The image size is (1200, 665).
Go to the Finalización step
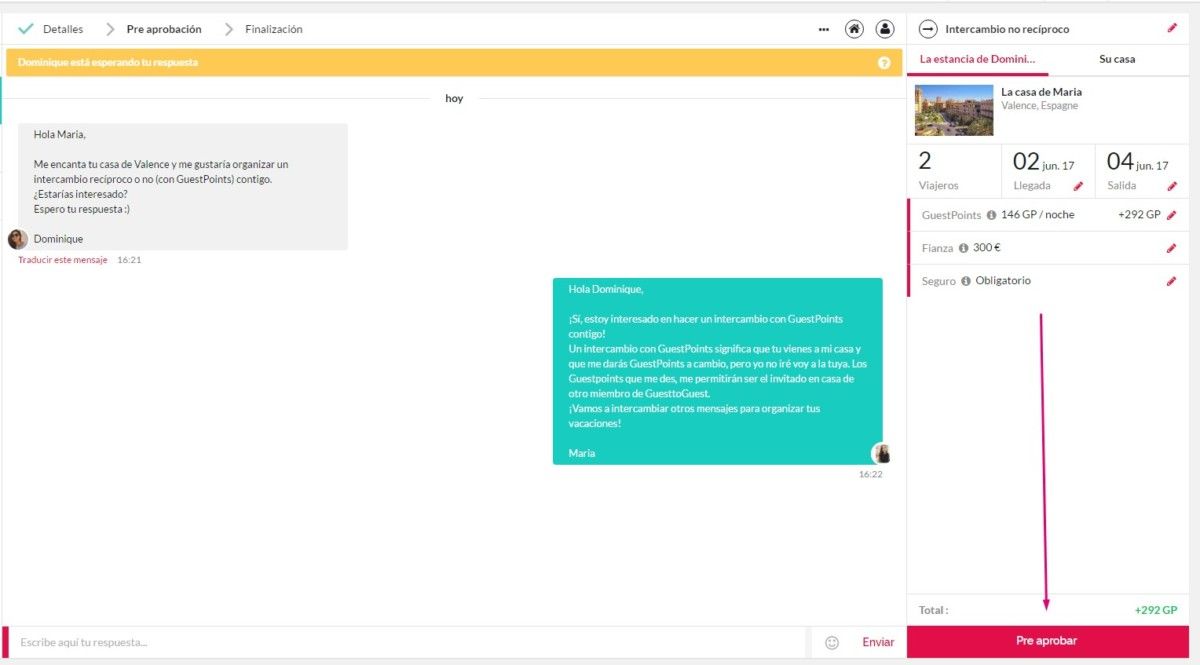coord(274,29)
